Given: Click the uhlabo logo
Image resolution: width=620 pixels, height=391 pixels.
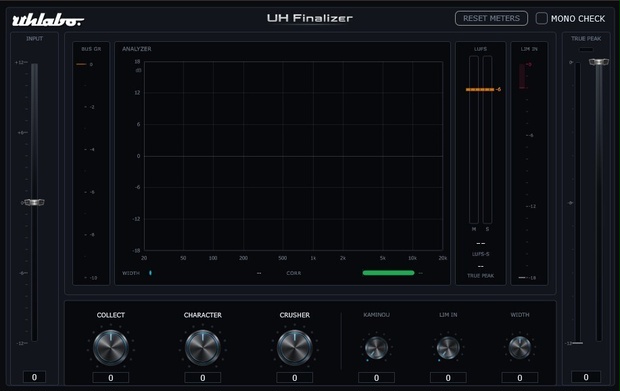Looking at the screenshot, I should [47, 20].
